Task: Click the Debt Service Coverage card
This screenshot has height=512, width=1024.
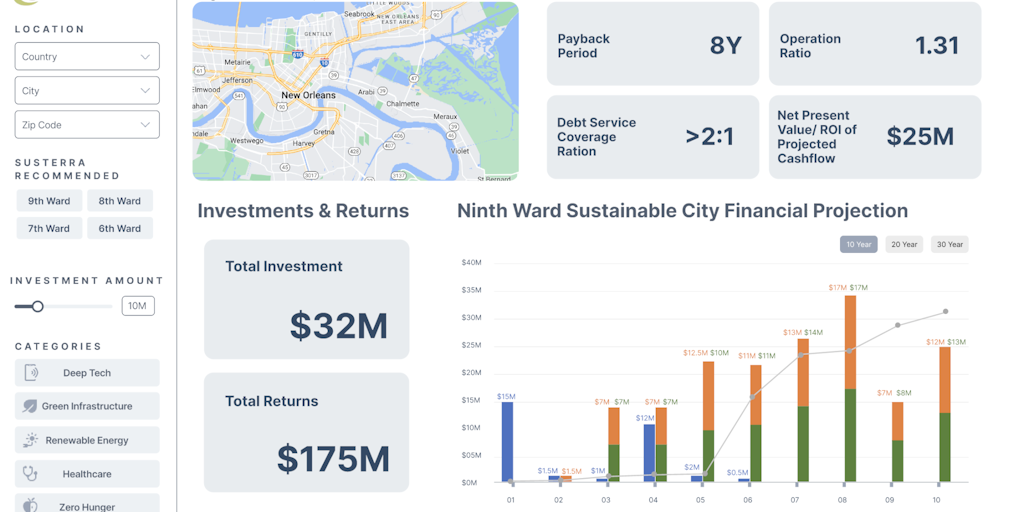Action: point(653,137)
